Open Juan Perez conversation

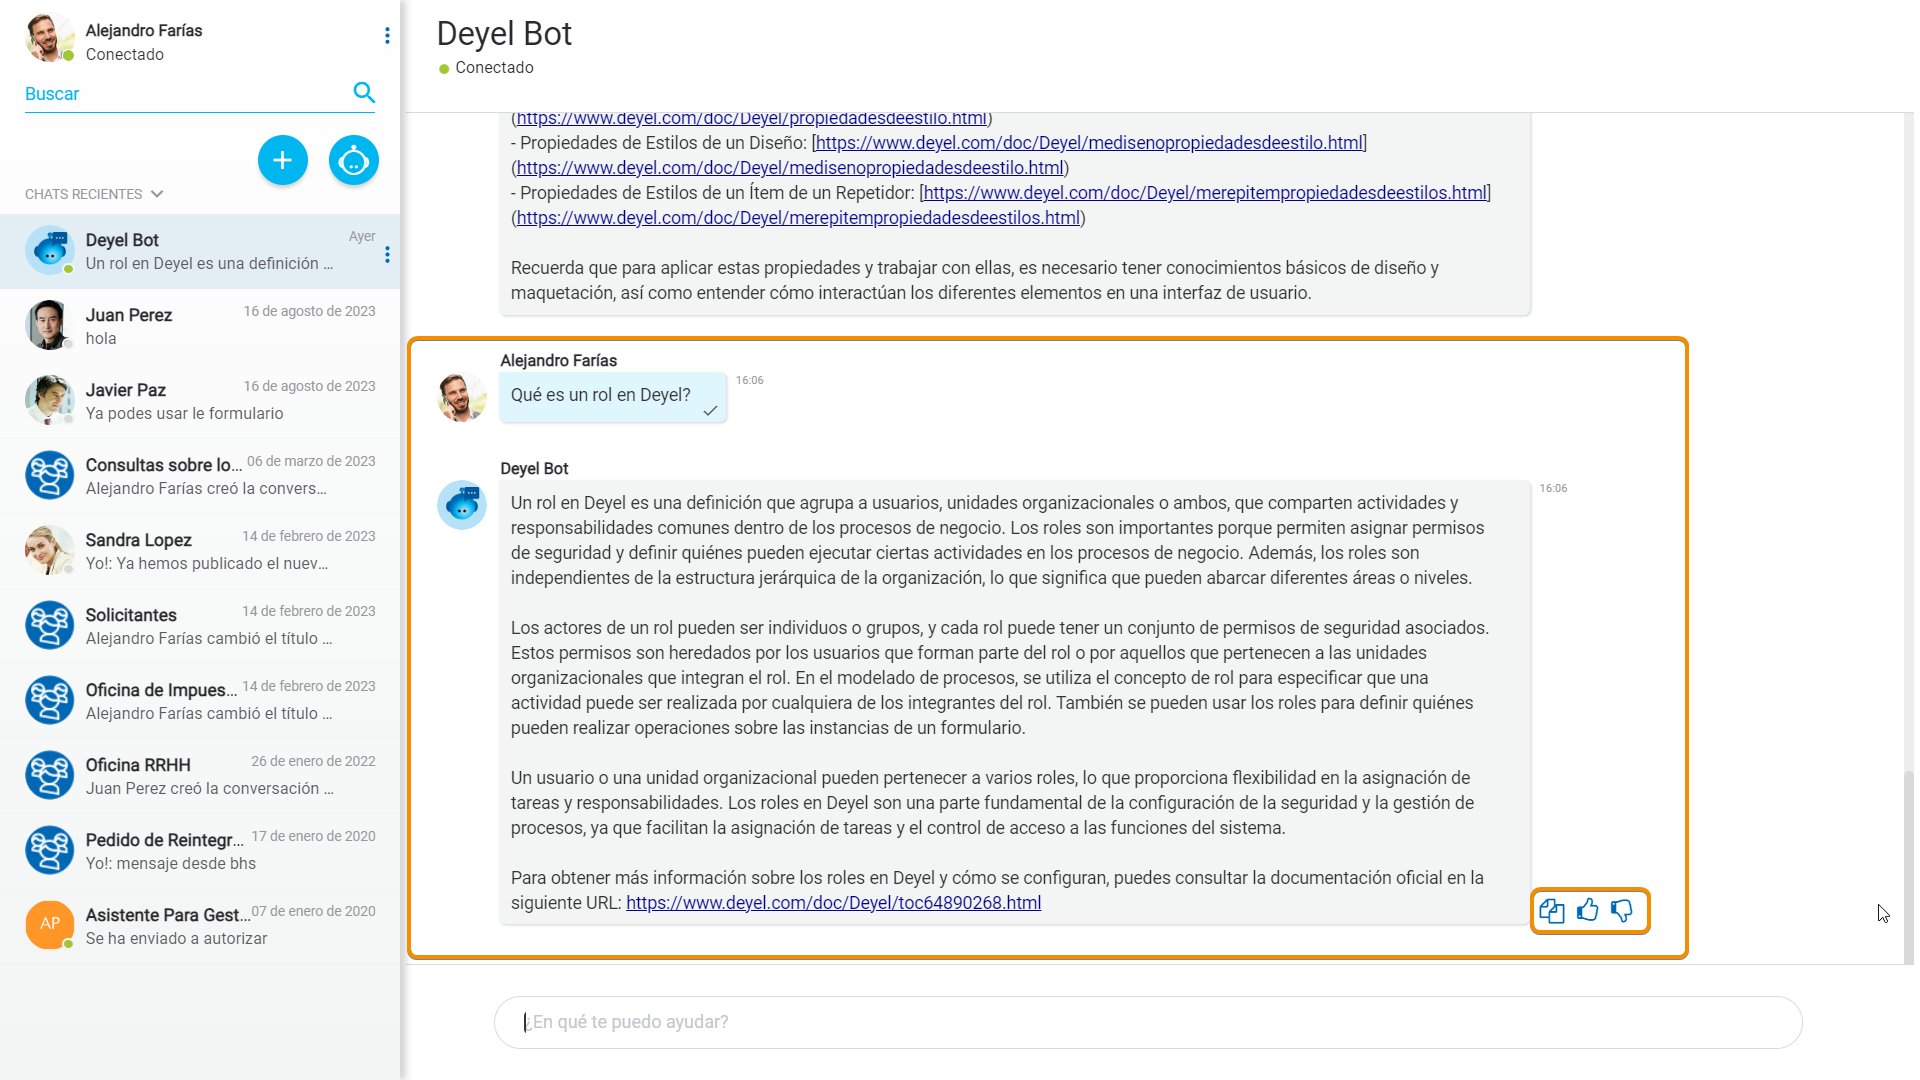click(x=200, y=326)
